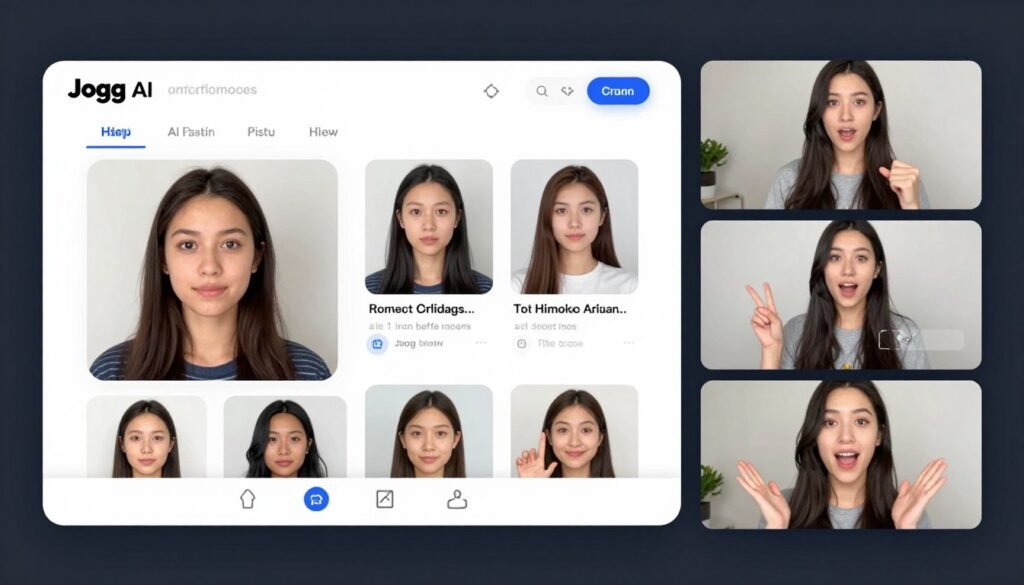Select the Pistu navigation tab

260,131
